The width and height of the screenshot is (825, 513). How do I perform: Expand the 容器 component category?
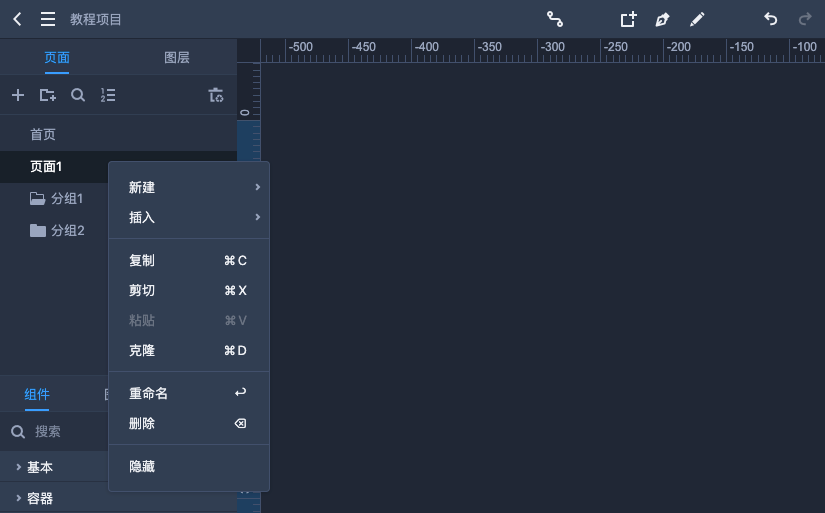pos(40,498)
